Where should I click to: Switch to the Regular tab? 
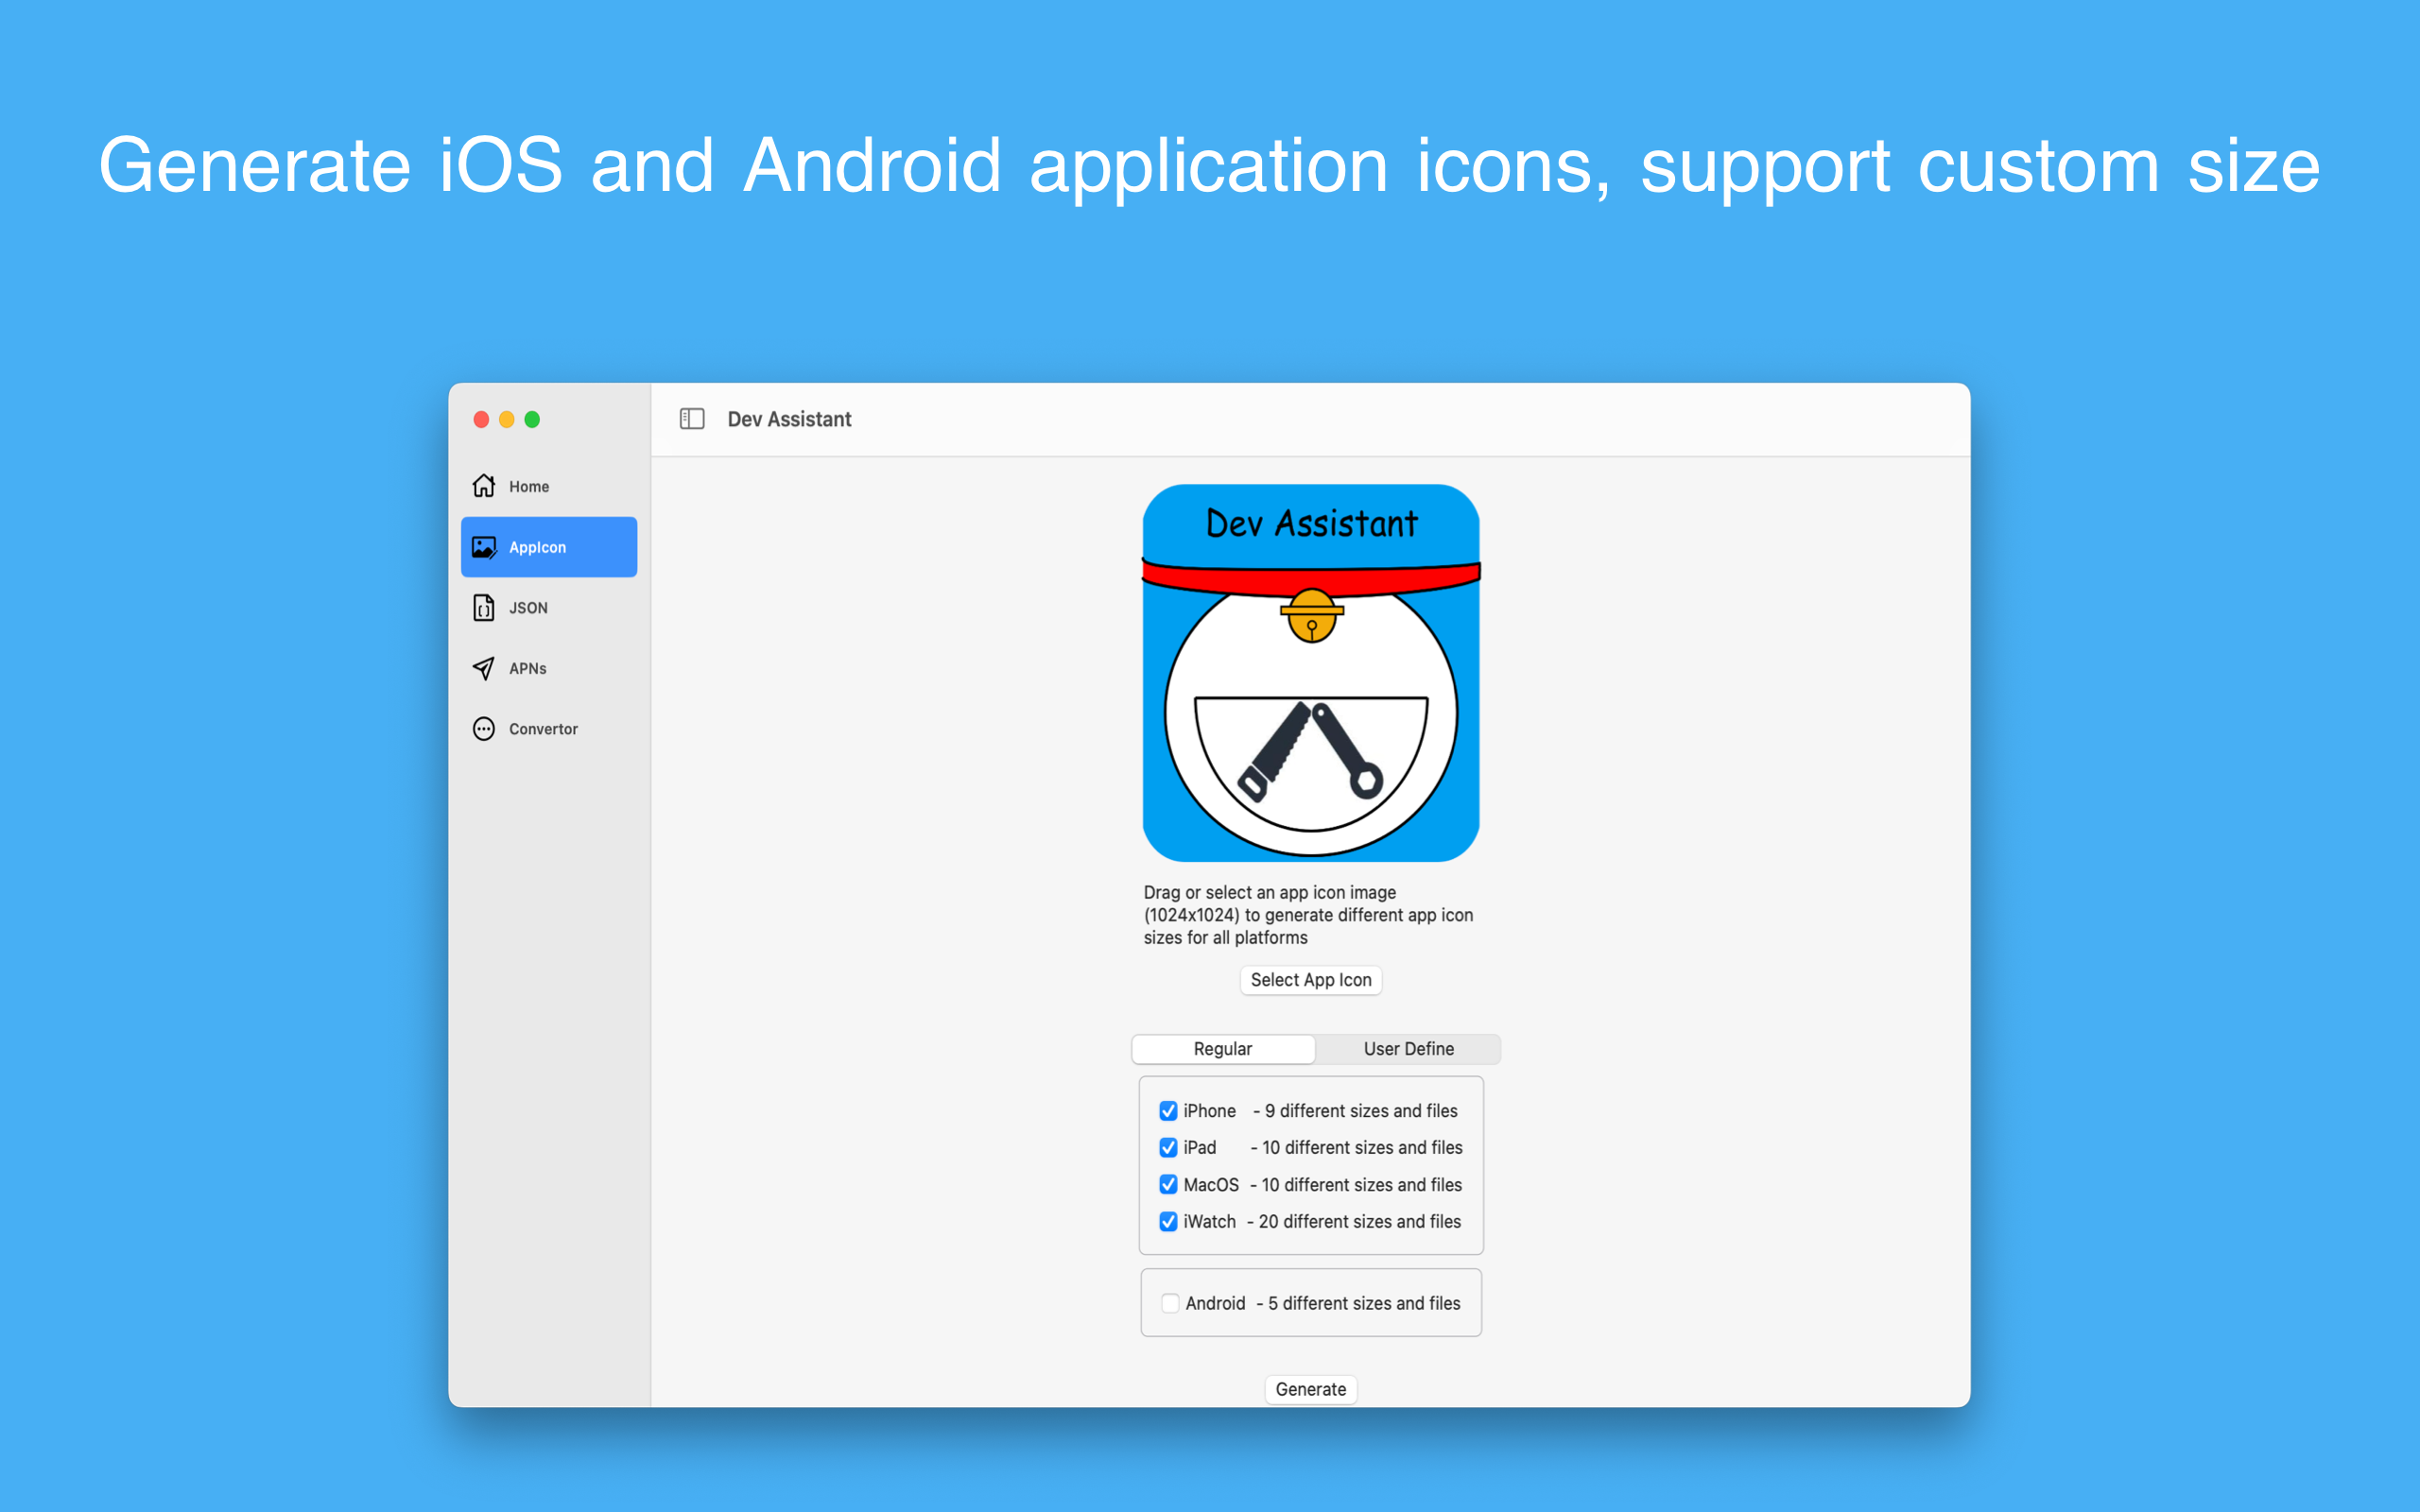(1223, 1049)
